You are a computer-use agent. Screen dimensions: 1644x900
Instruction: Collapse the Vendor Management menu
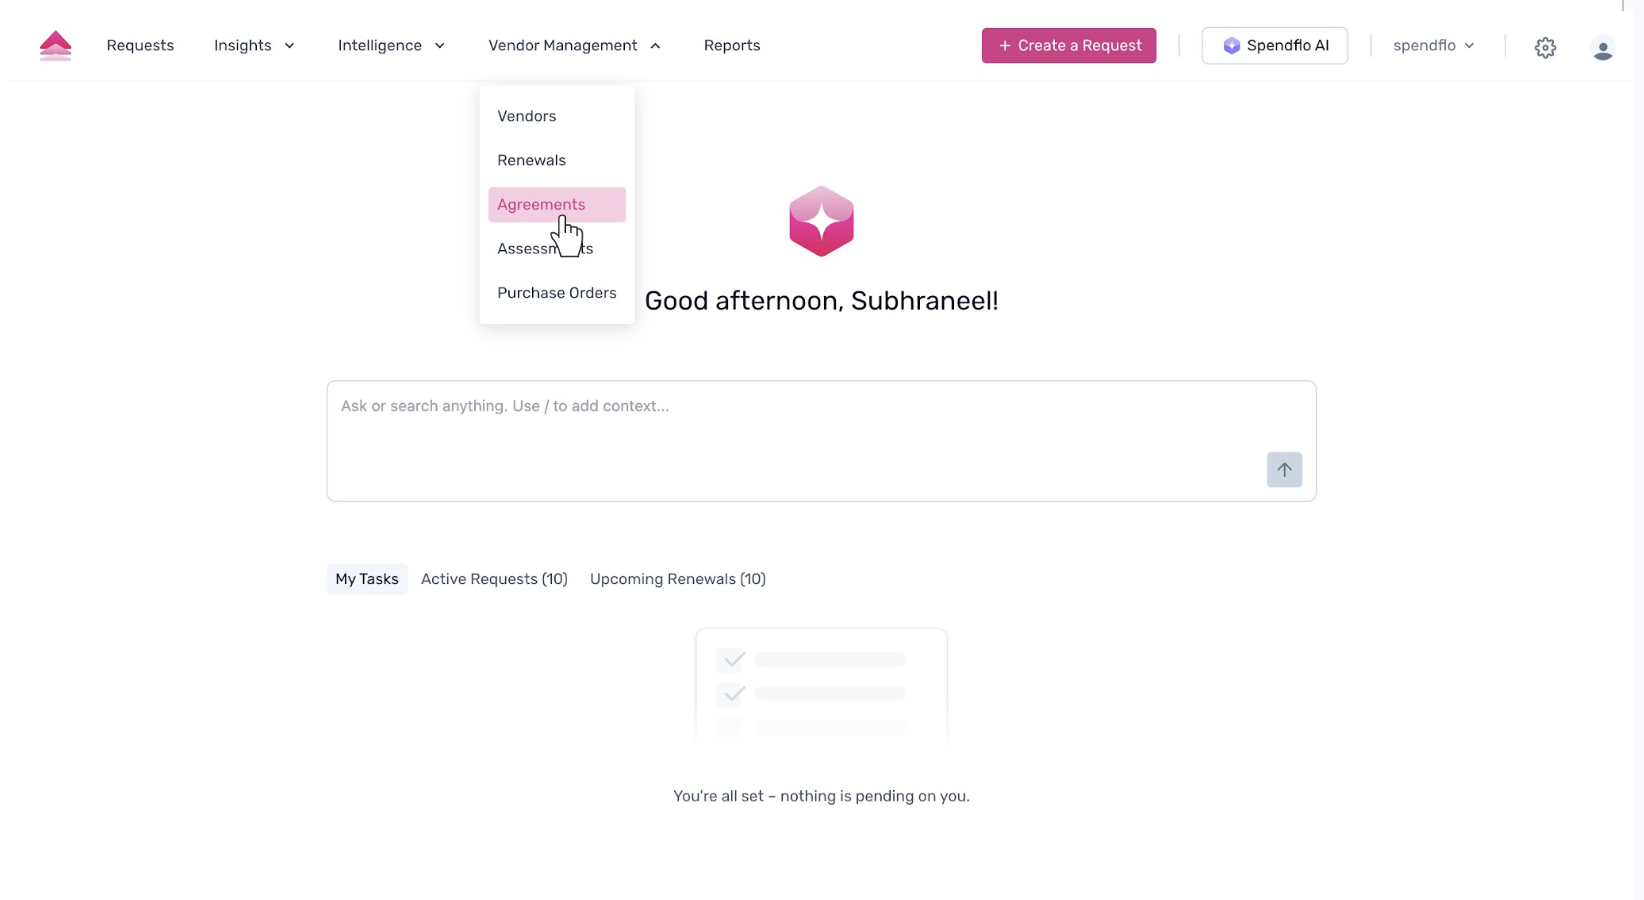(574, 46)
